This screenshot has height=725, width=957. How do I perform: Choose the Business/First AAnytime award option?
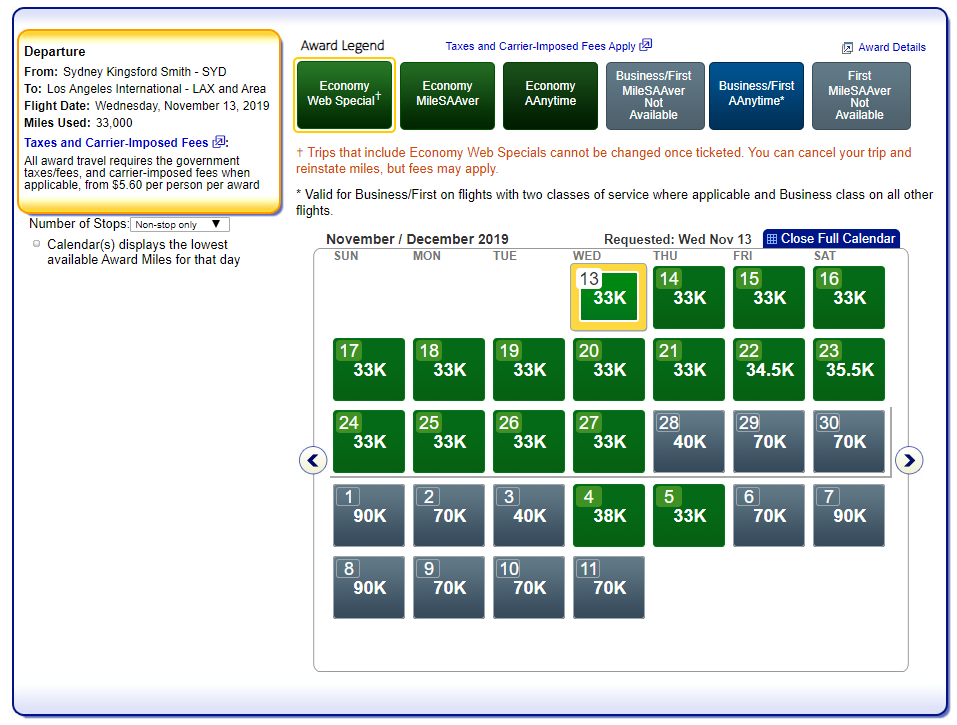(x=756, y=95)
